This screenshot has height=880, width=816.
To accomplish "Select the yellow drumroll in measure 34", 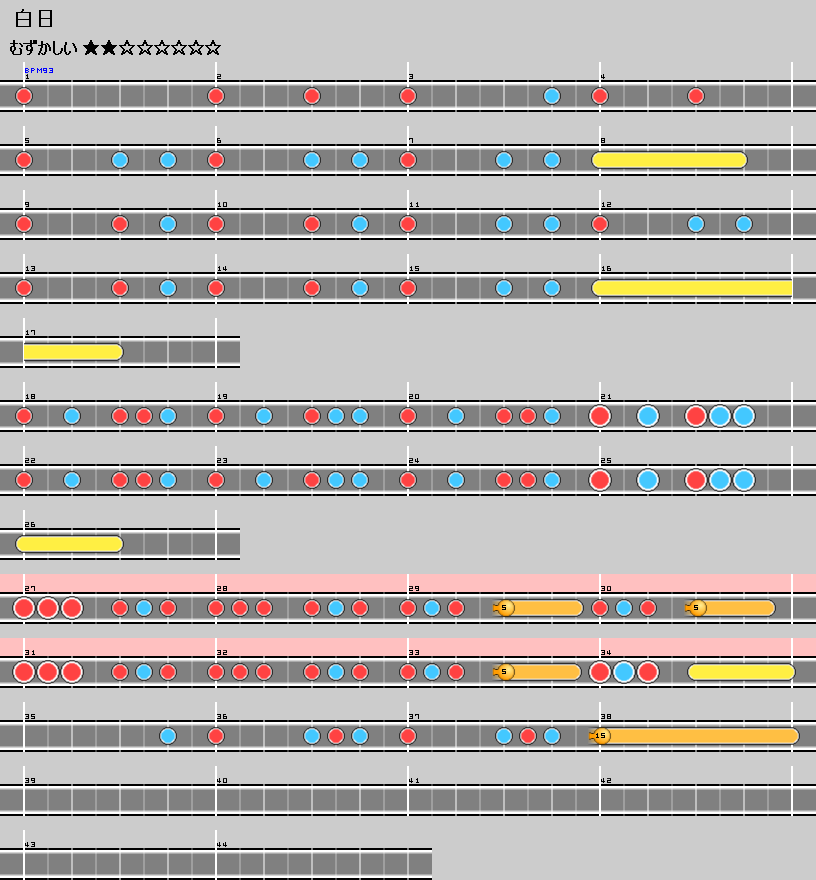I will tap(741, 672).
